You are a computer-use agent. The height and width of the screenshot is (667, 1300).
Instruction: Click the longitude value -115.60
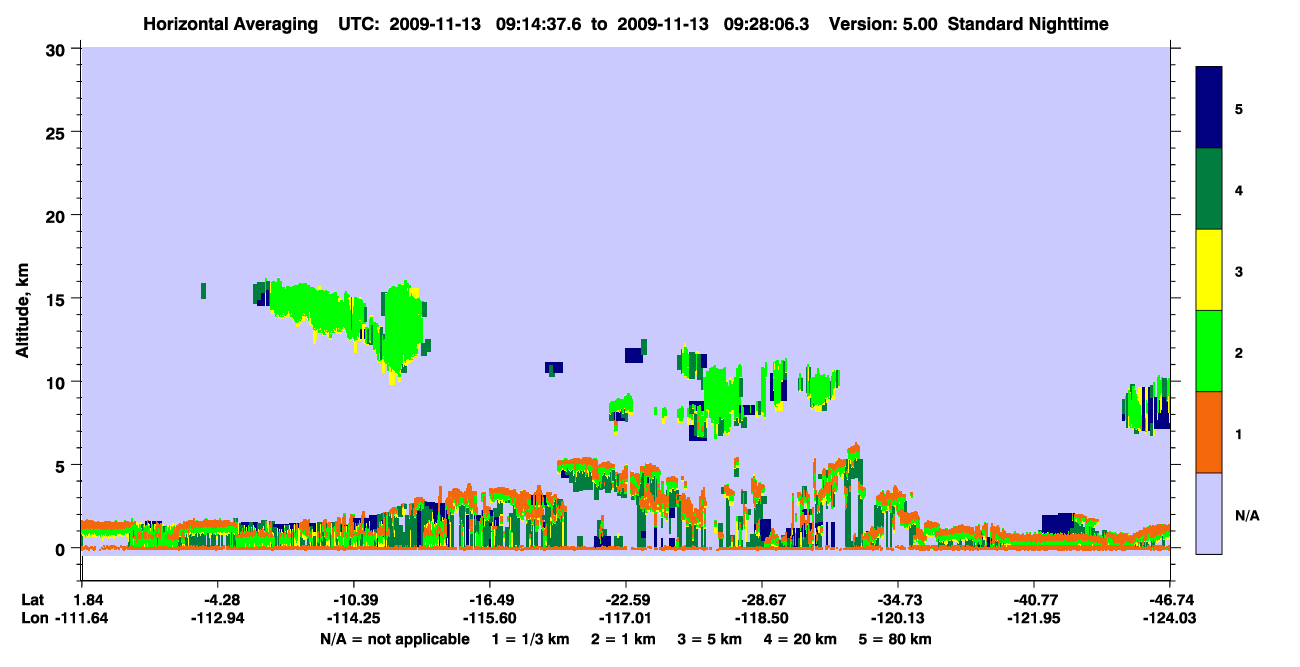pos(490,618)
